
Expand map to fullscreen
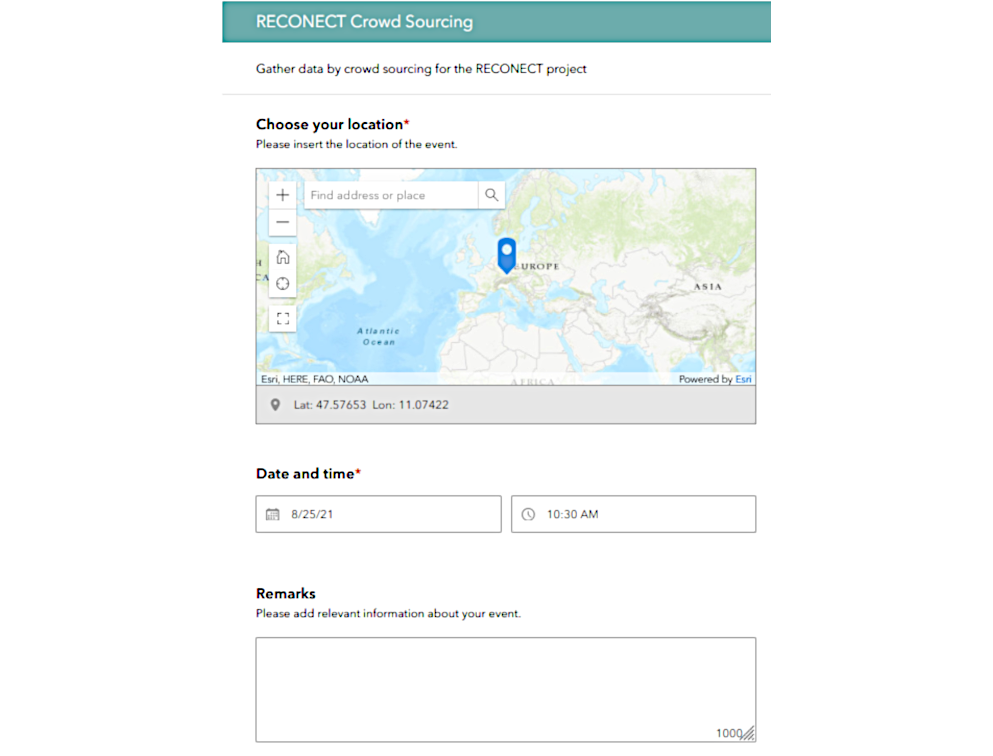(x=282, y=318)
